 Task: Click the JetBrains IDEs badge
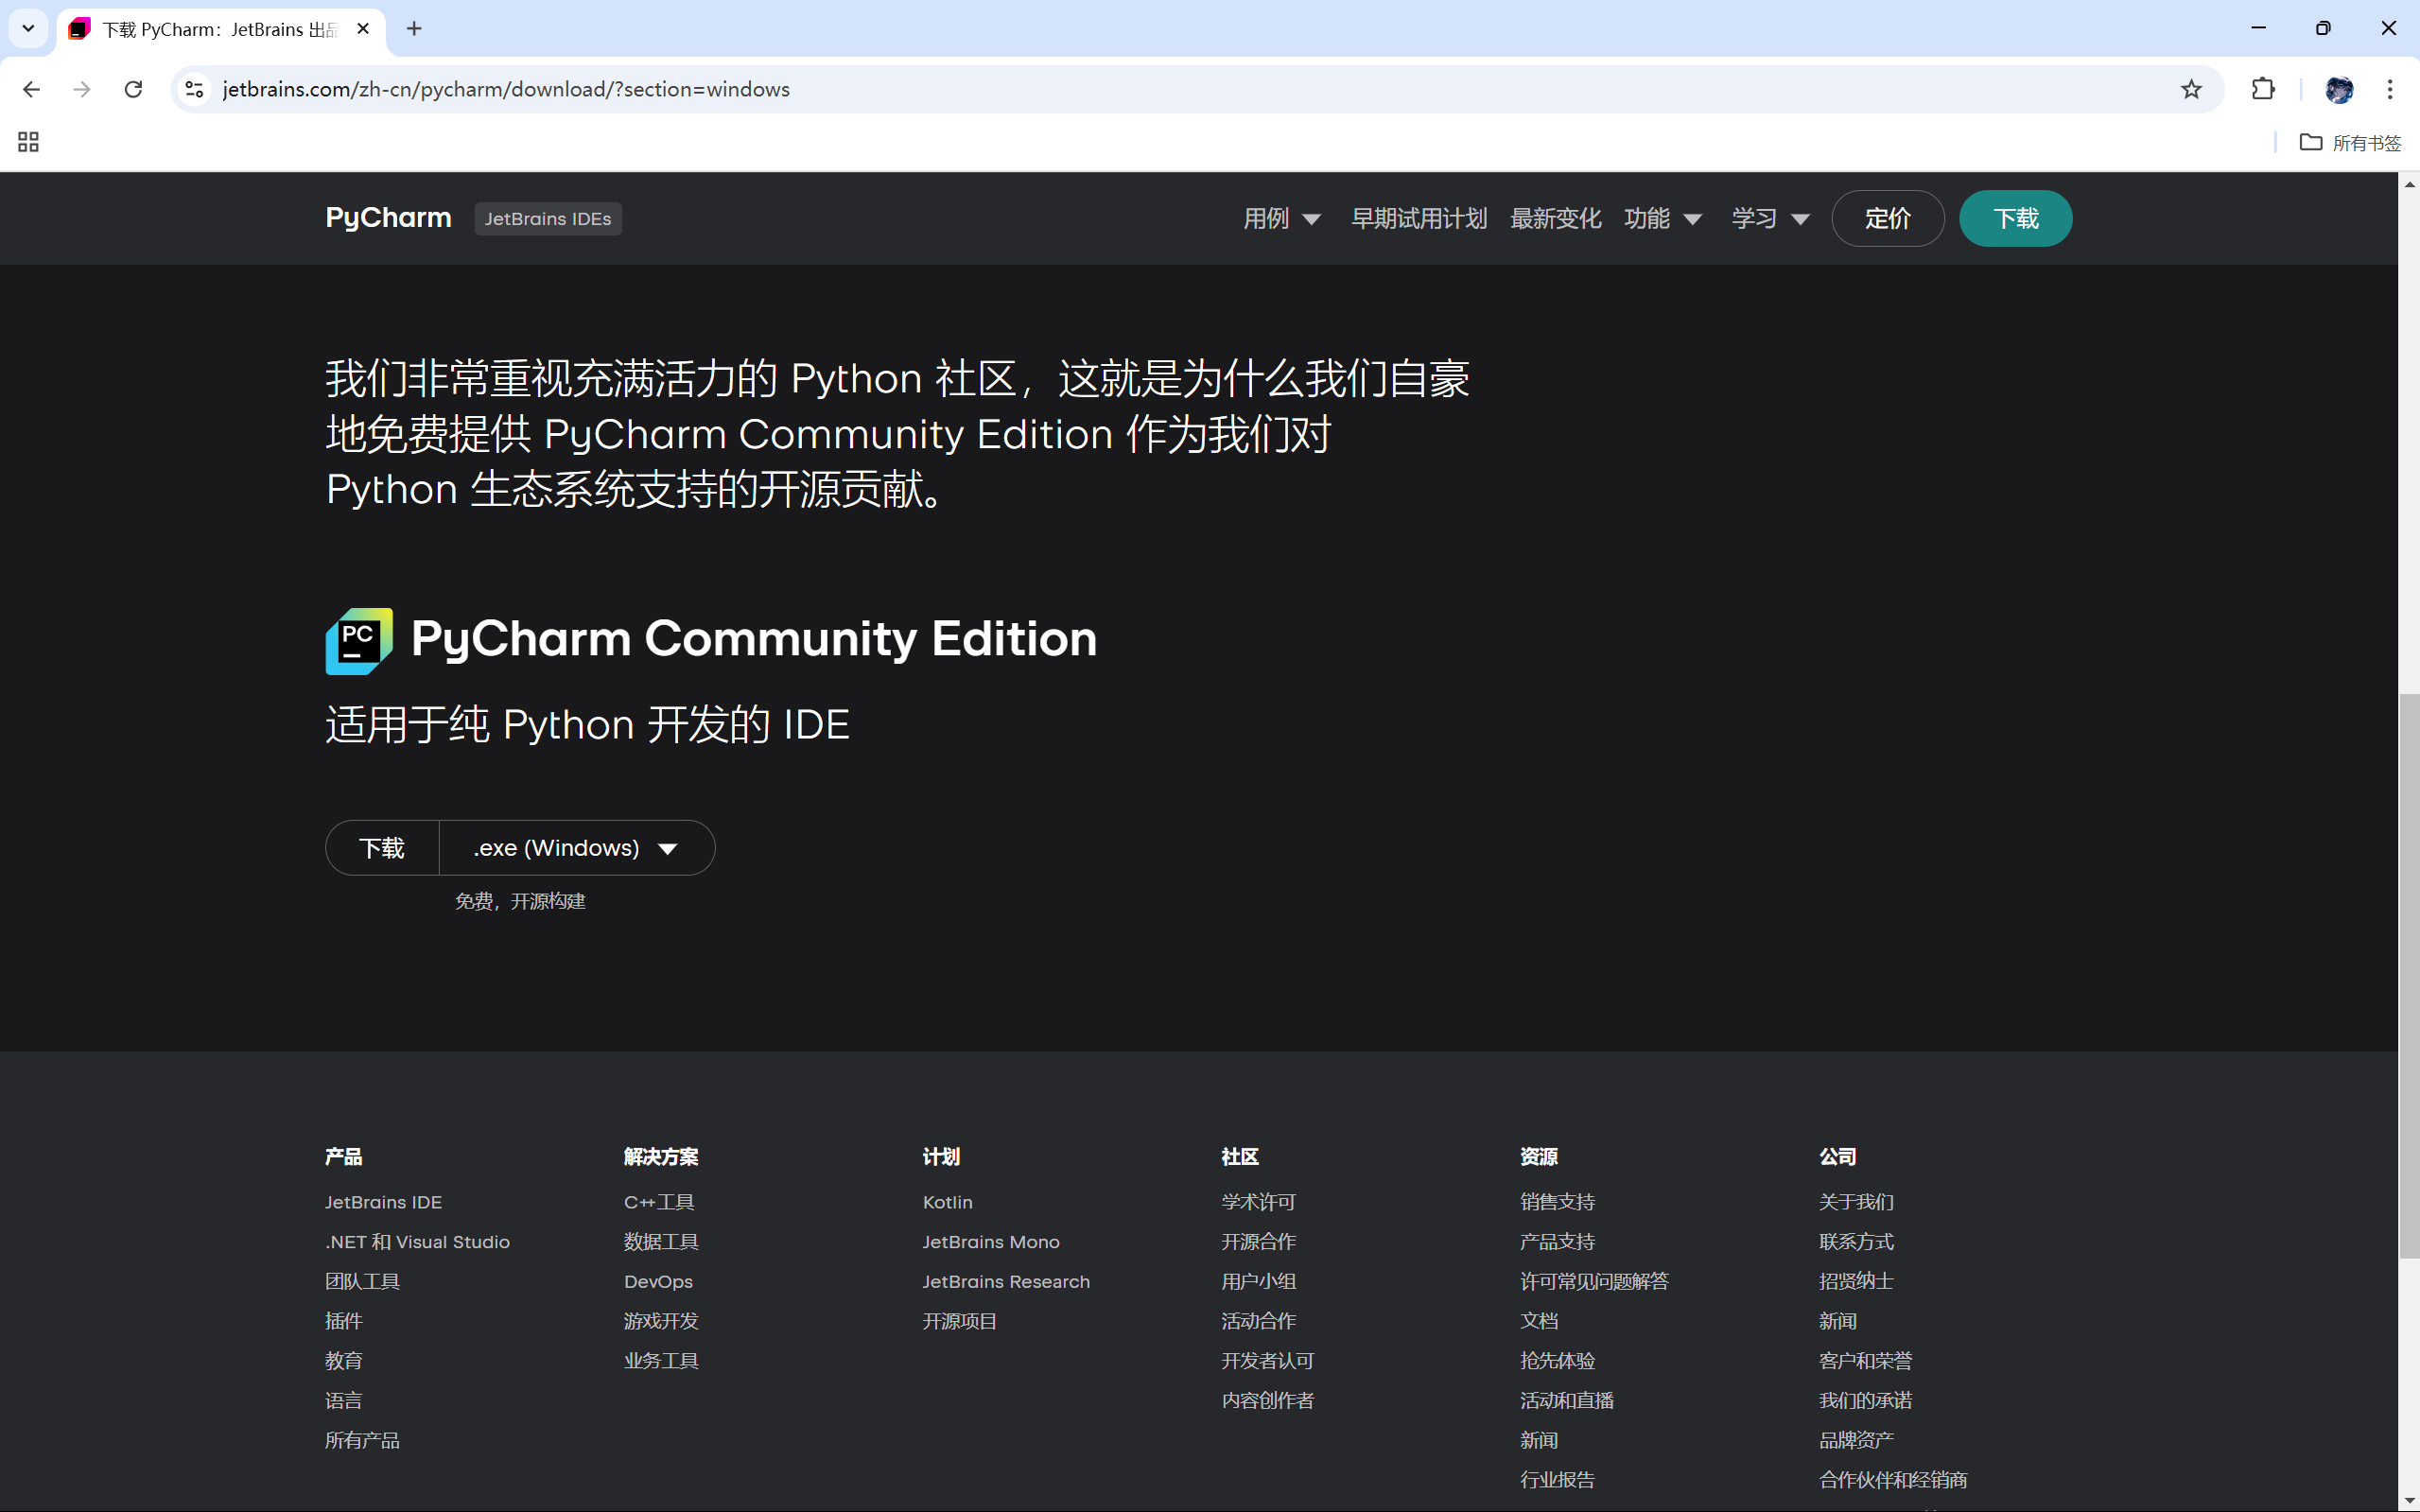pyautogui.click(x=548, y=219)
